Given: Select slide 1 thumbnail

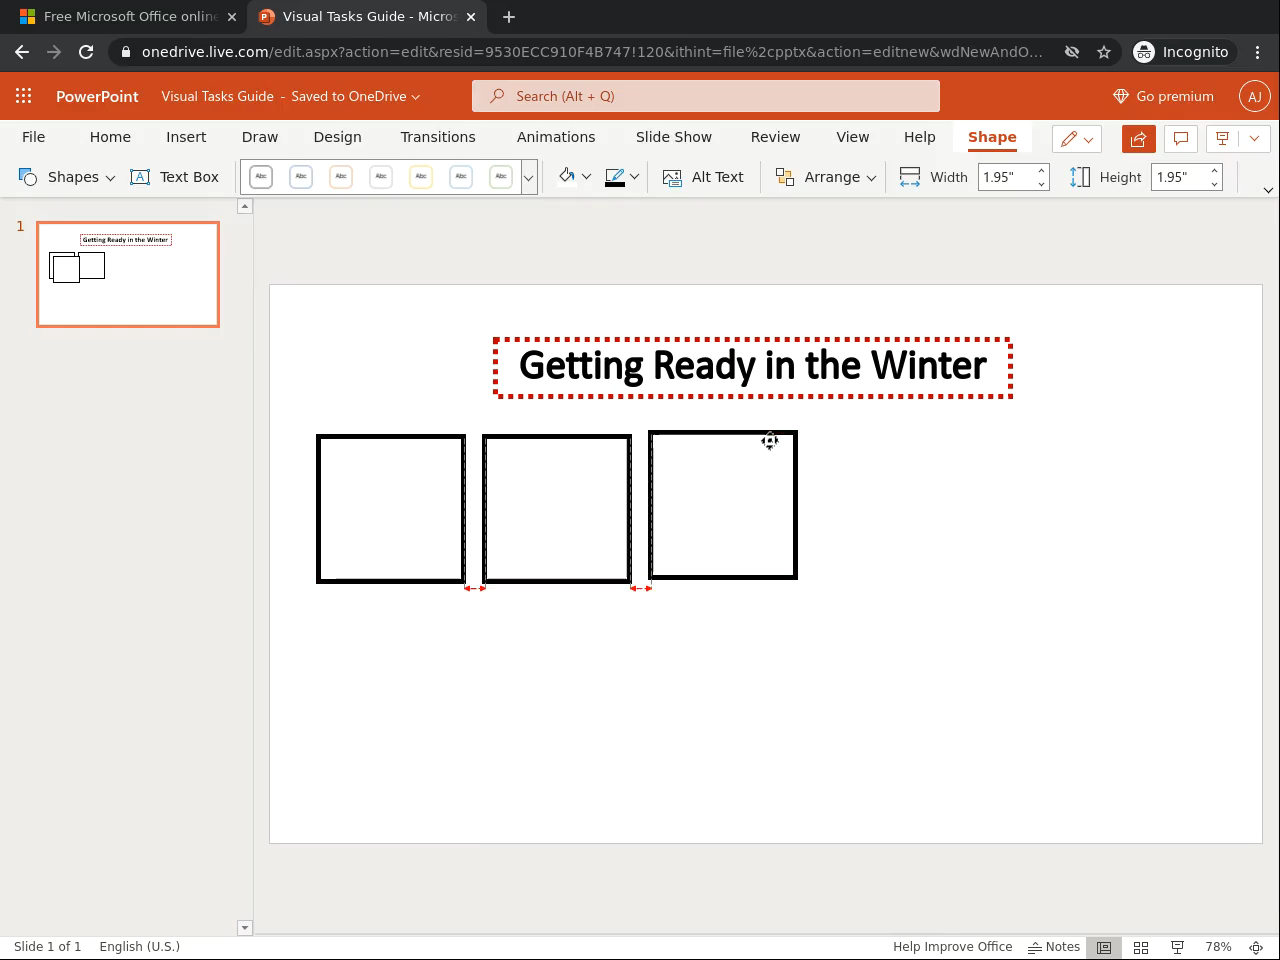Looking at the screenshot, I should pos(128,274).
